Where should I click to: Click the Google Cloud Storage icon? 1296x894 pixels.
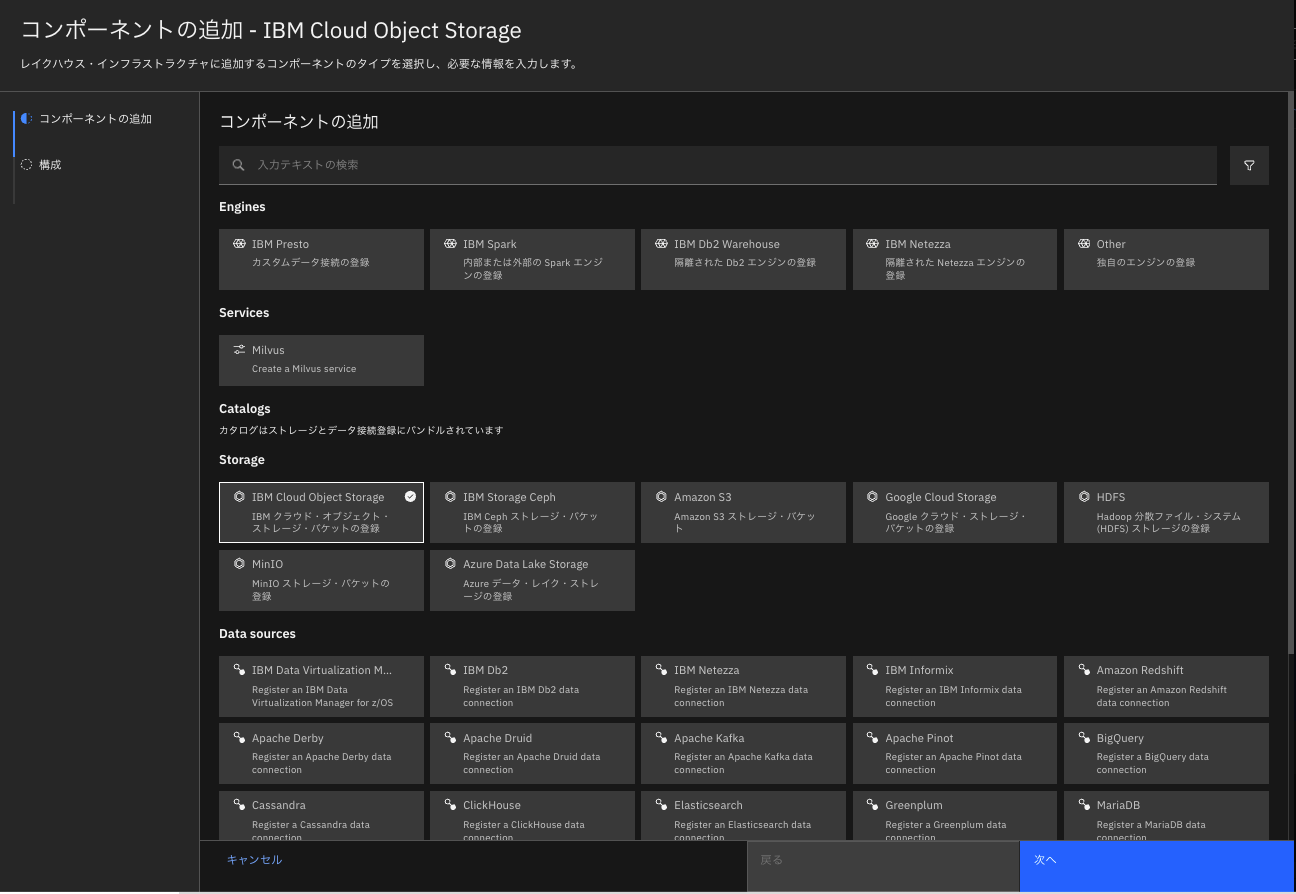[x=872, y=497]
